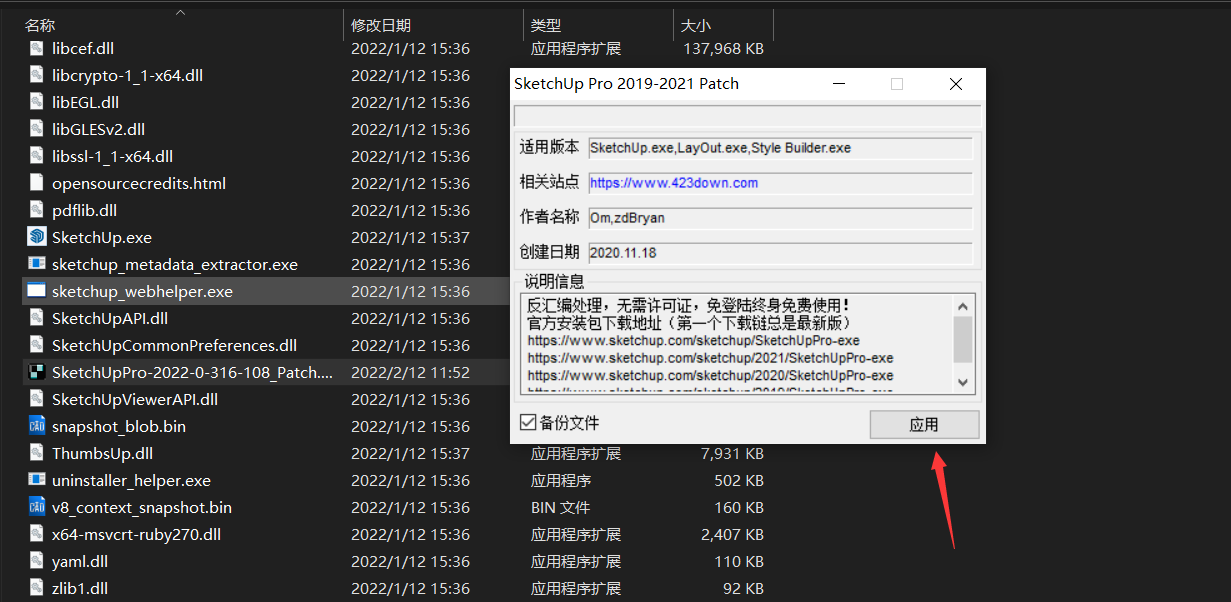This screenshot has height=602, width=1231.
Task: Click the libcrypto-1_1-x64.dll file icon
Action: point(36,75)
